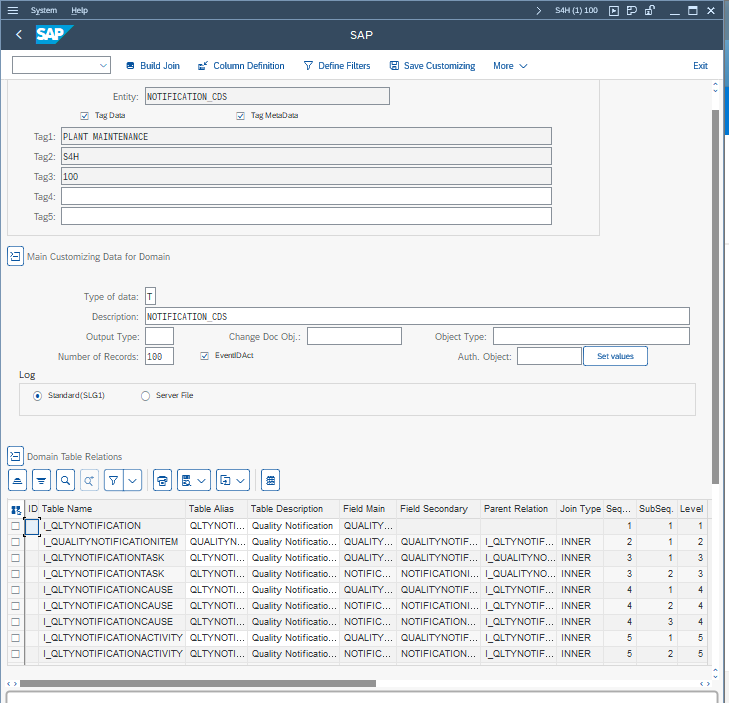
Task: Click the horizontal scrollbar under the table
Action: [x=198, y=684]
